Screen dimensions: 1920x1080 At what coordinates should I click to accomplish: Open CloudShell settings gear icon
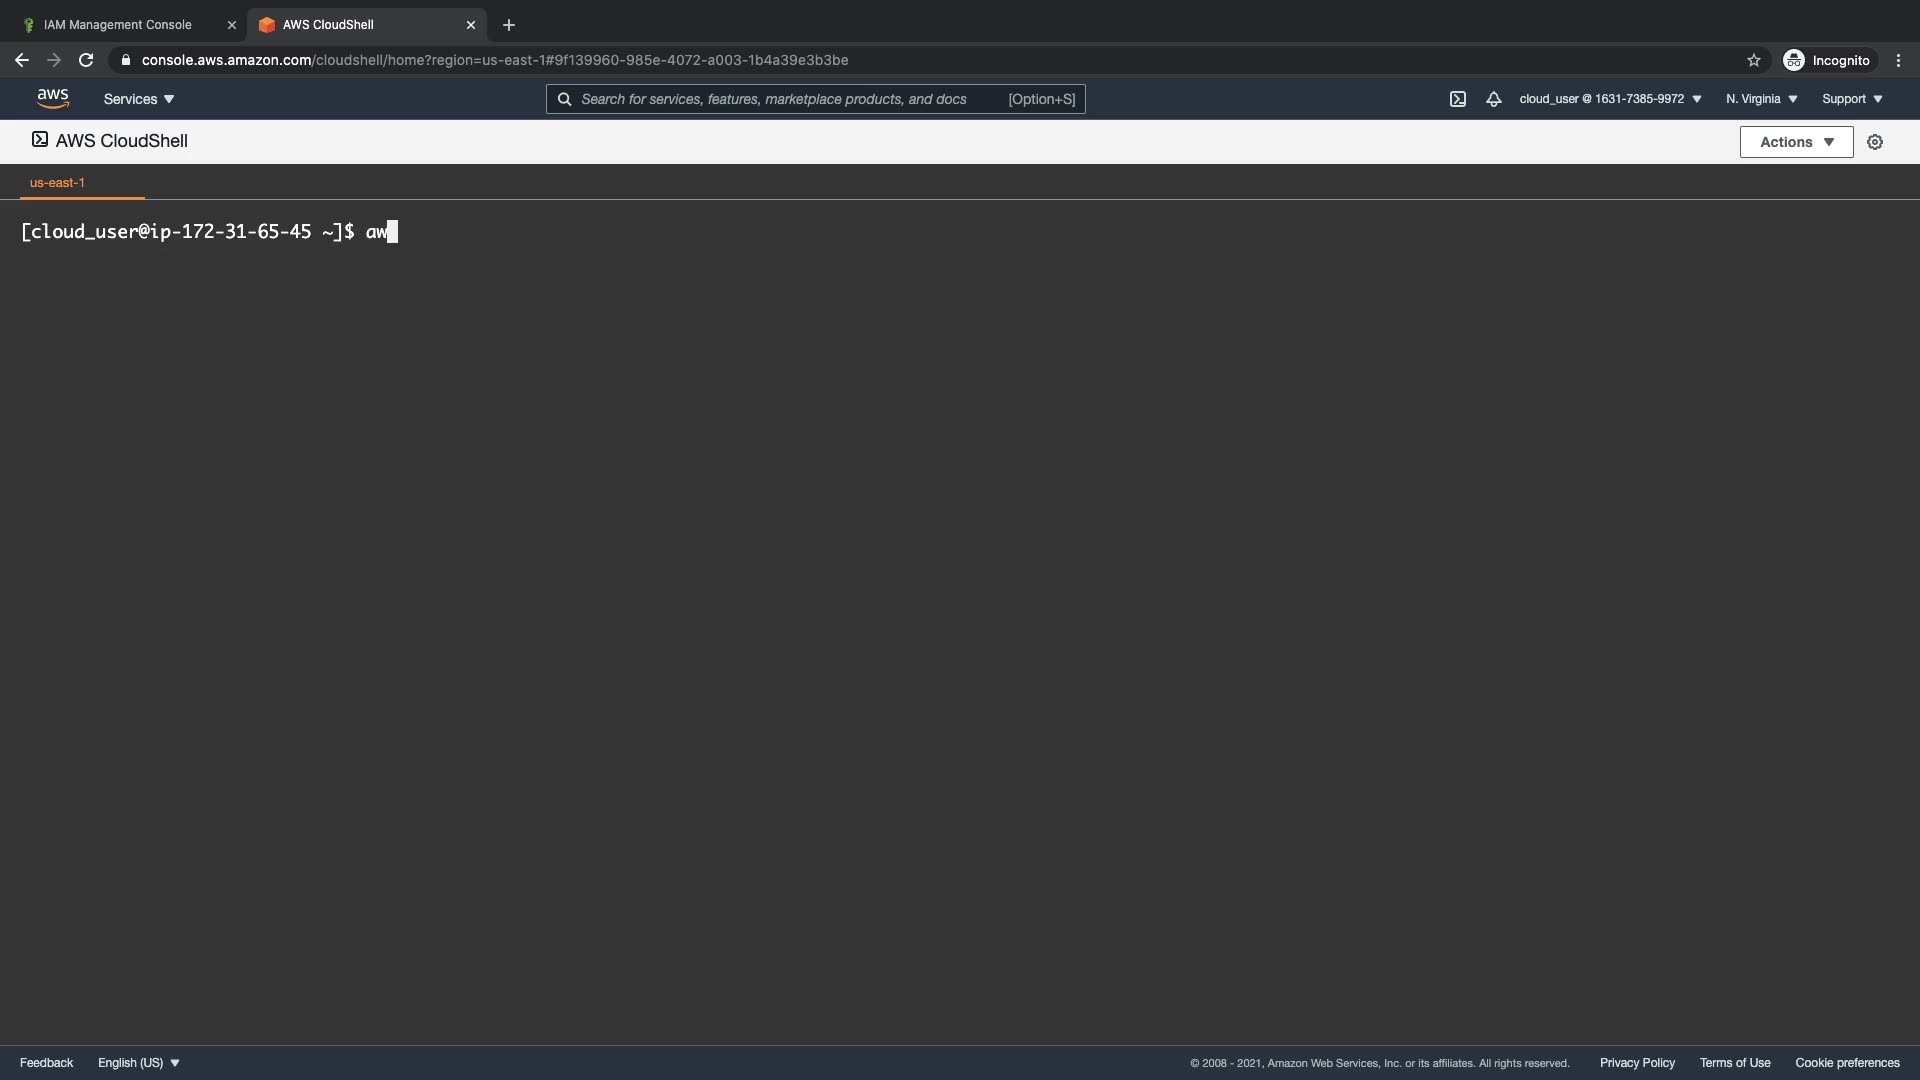pos(1875,142)
